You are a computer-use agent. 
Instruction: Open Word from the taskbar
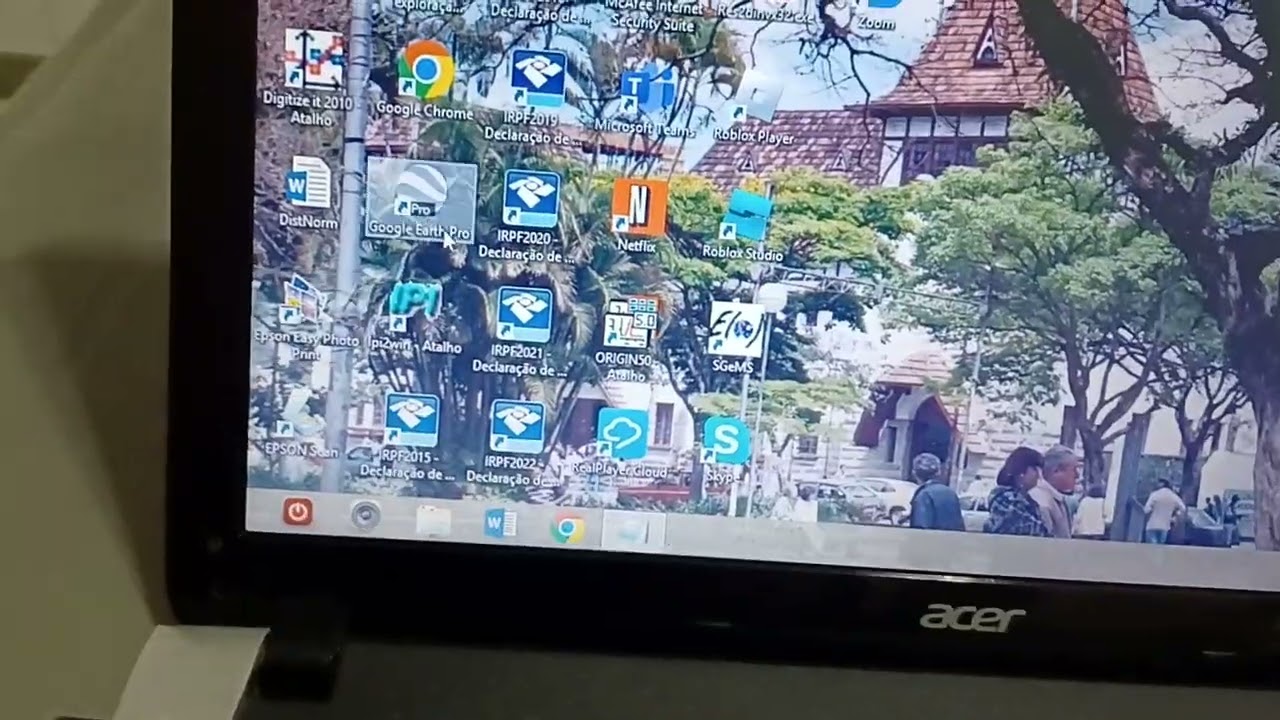500,524
